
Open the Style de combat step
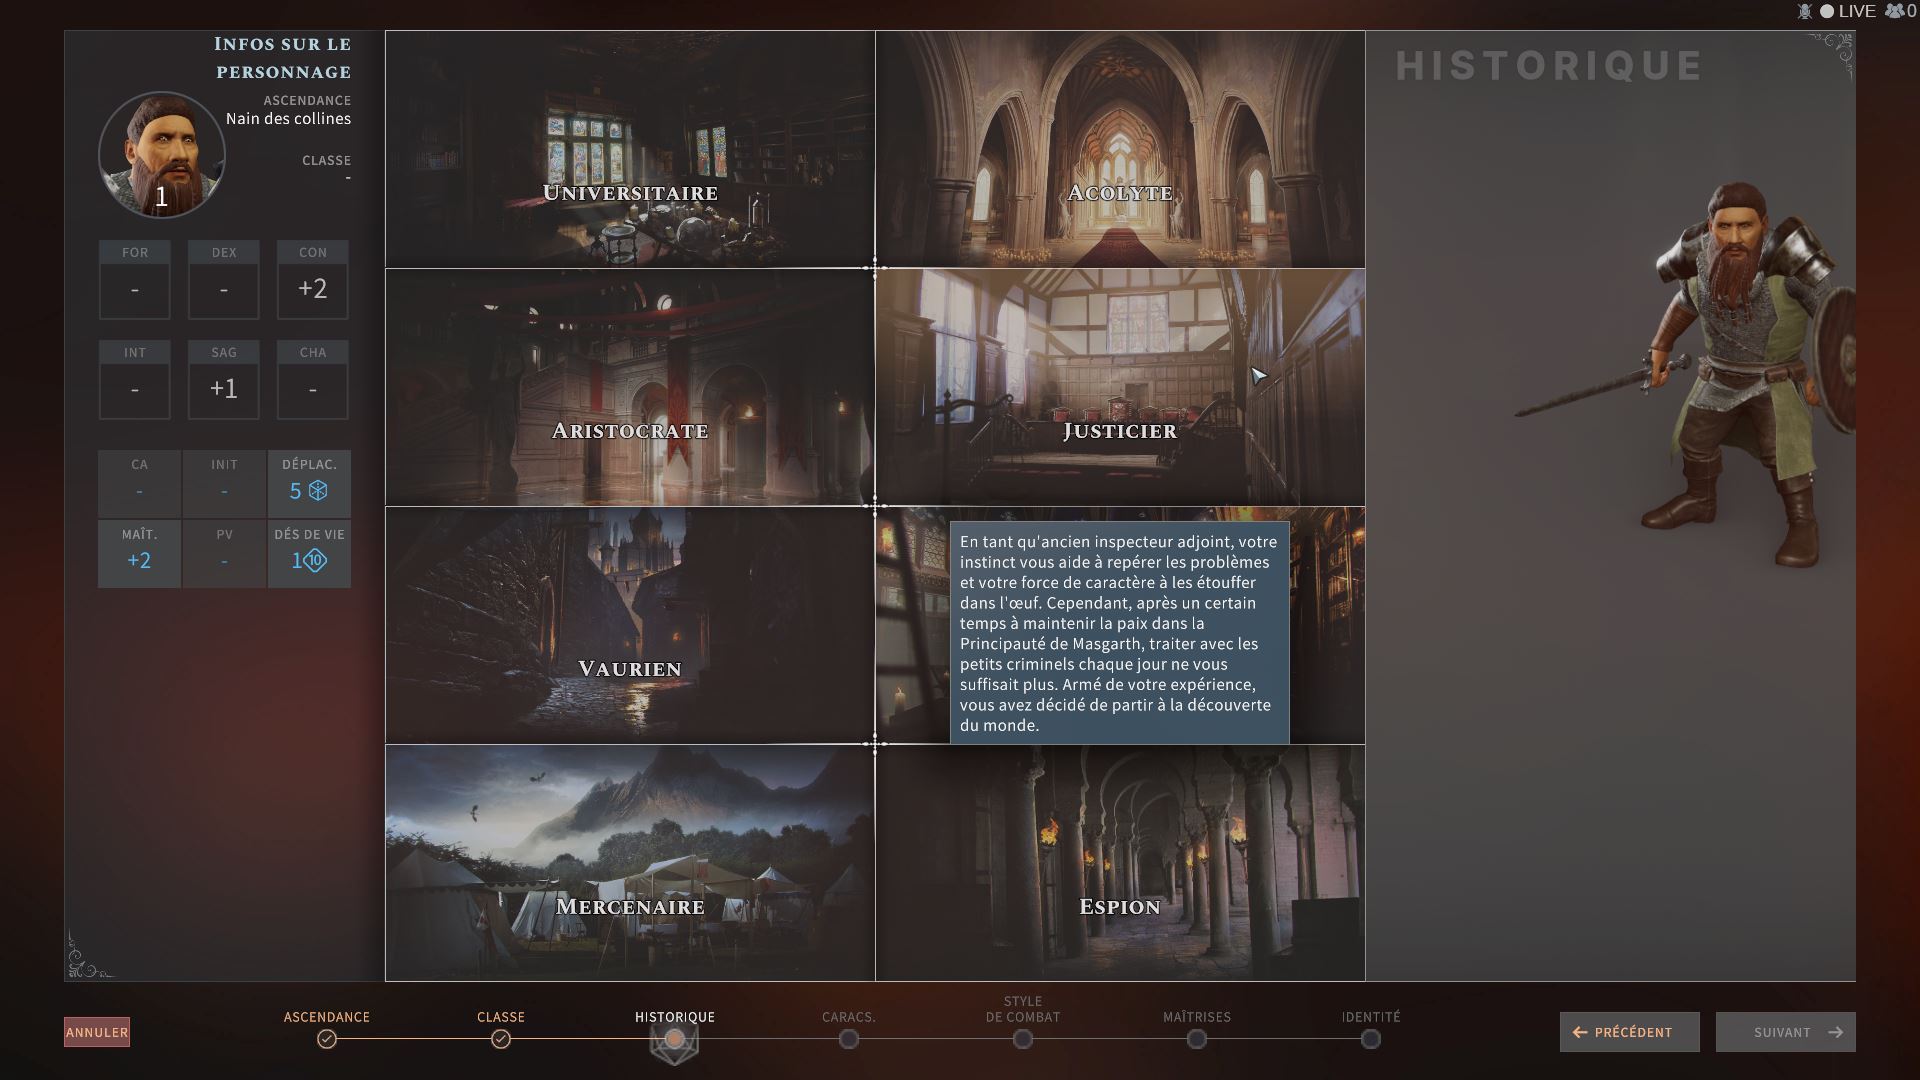pos(1022,1039)
